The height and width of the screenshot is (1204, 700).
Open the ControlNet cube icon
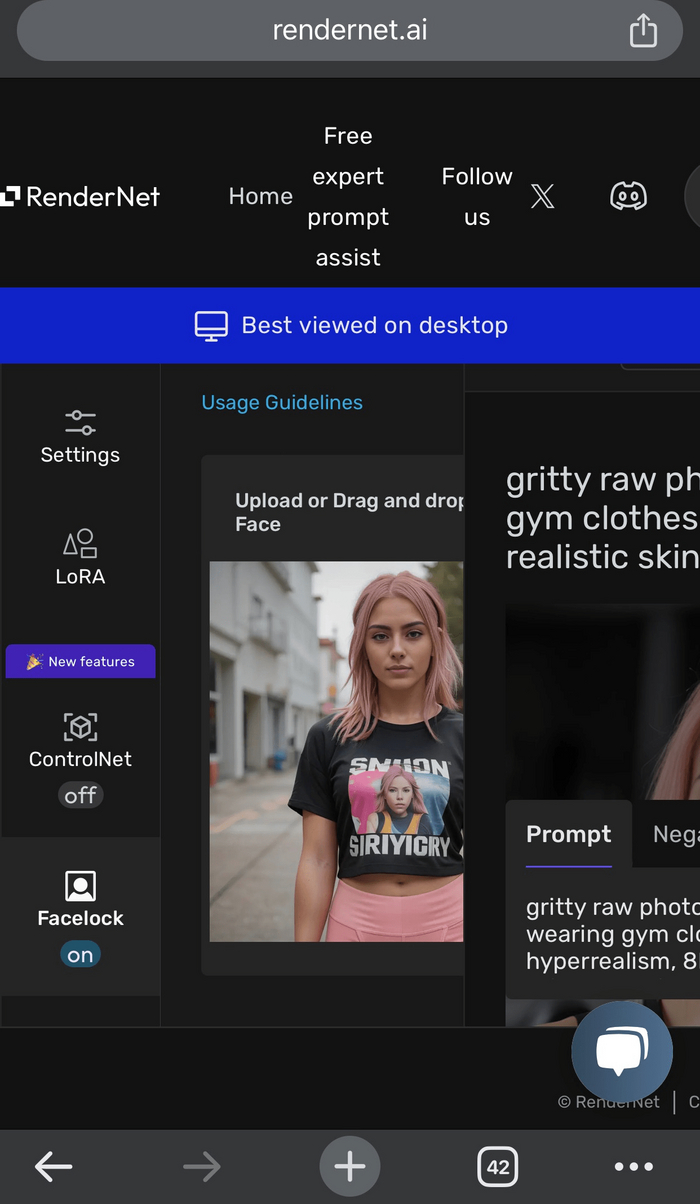pyautogui.click(x=80, y=727)
